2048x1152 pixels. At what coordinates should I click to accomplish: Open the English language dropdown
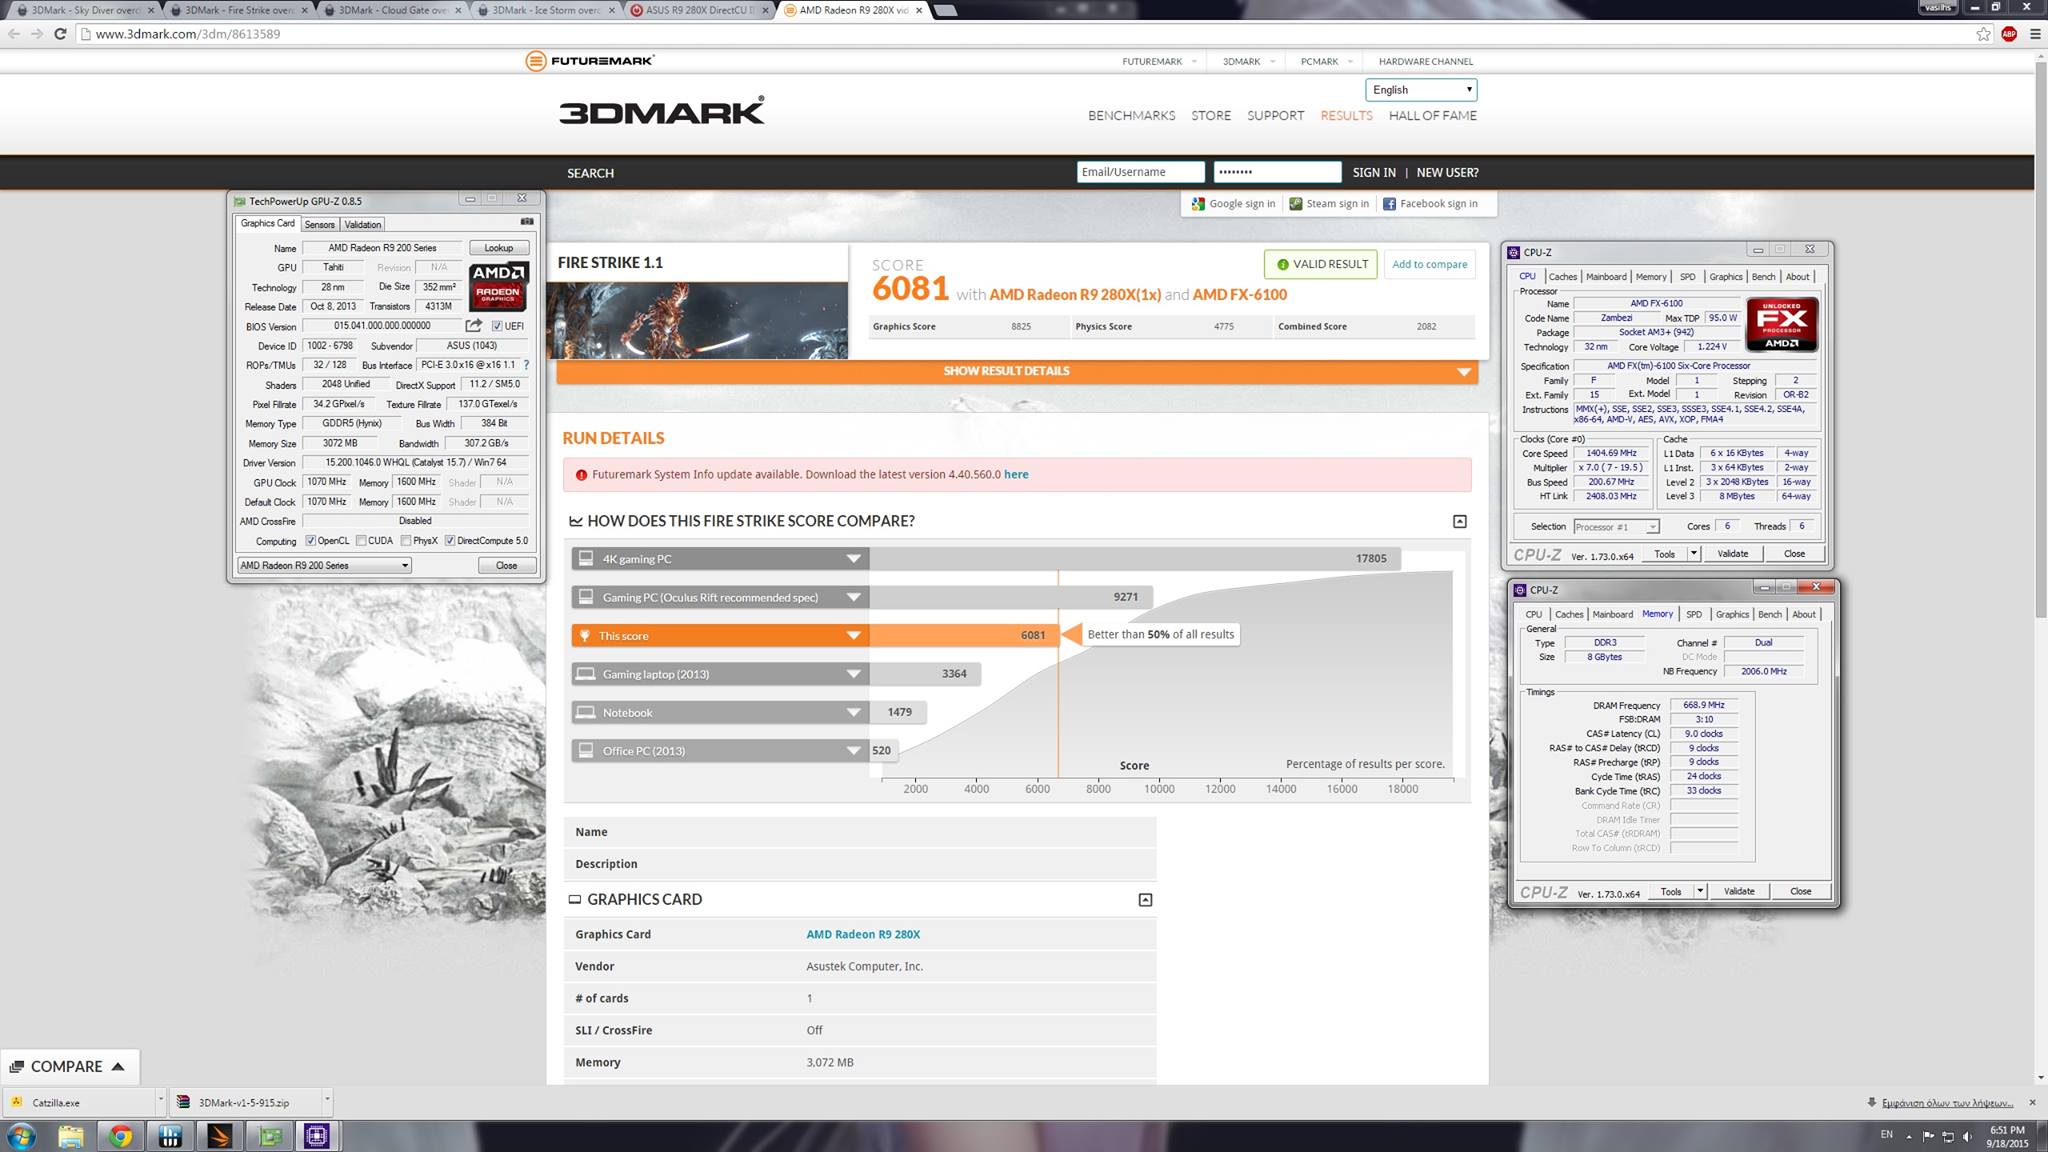click(1421, 90)
